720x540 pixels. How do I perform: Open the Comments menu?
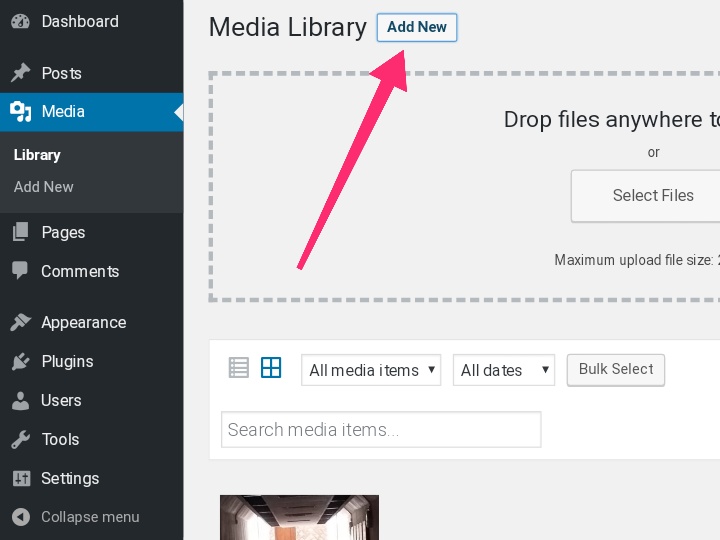80,271
